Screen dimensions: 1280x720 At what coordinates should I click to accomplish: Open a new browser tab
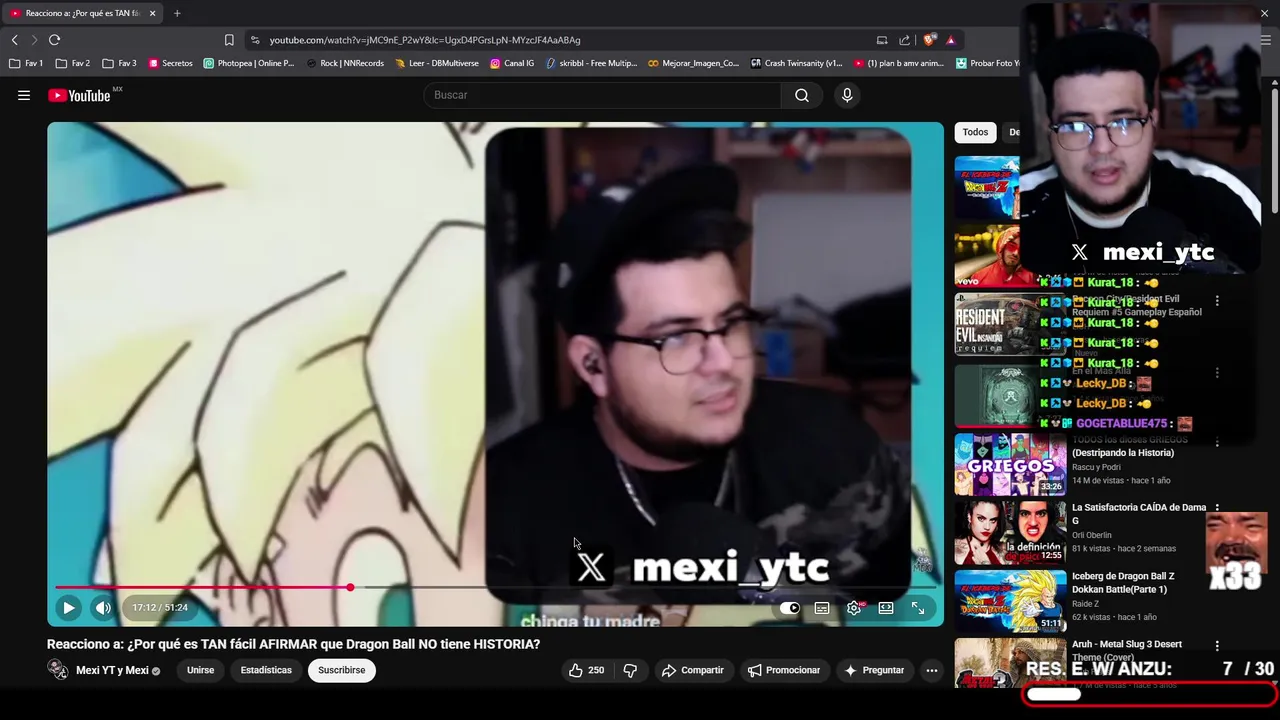point(177,13)
